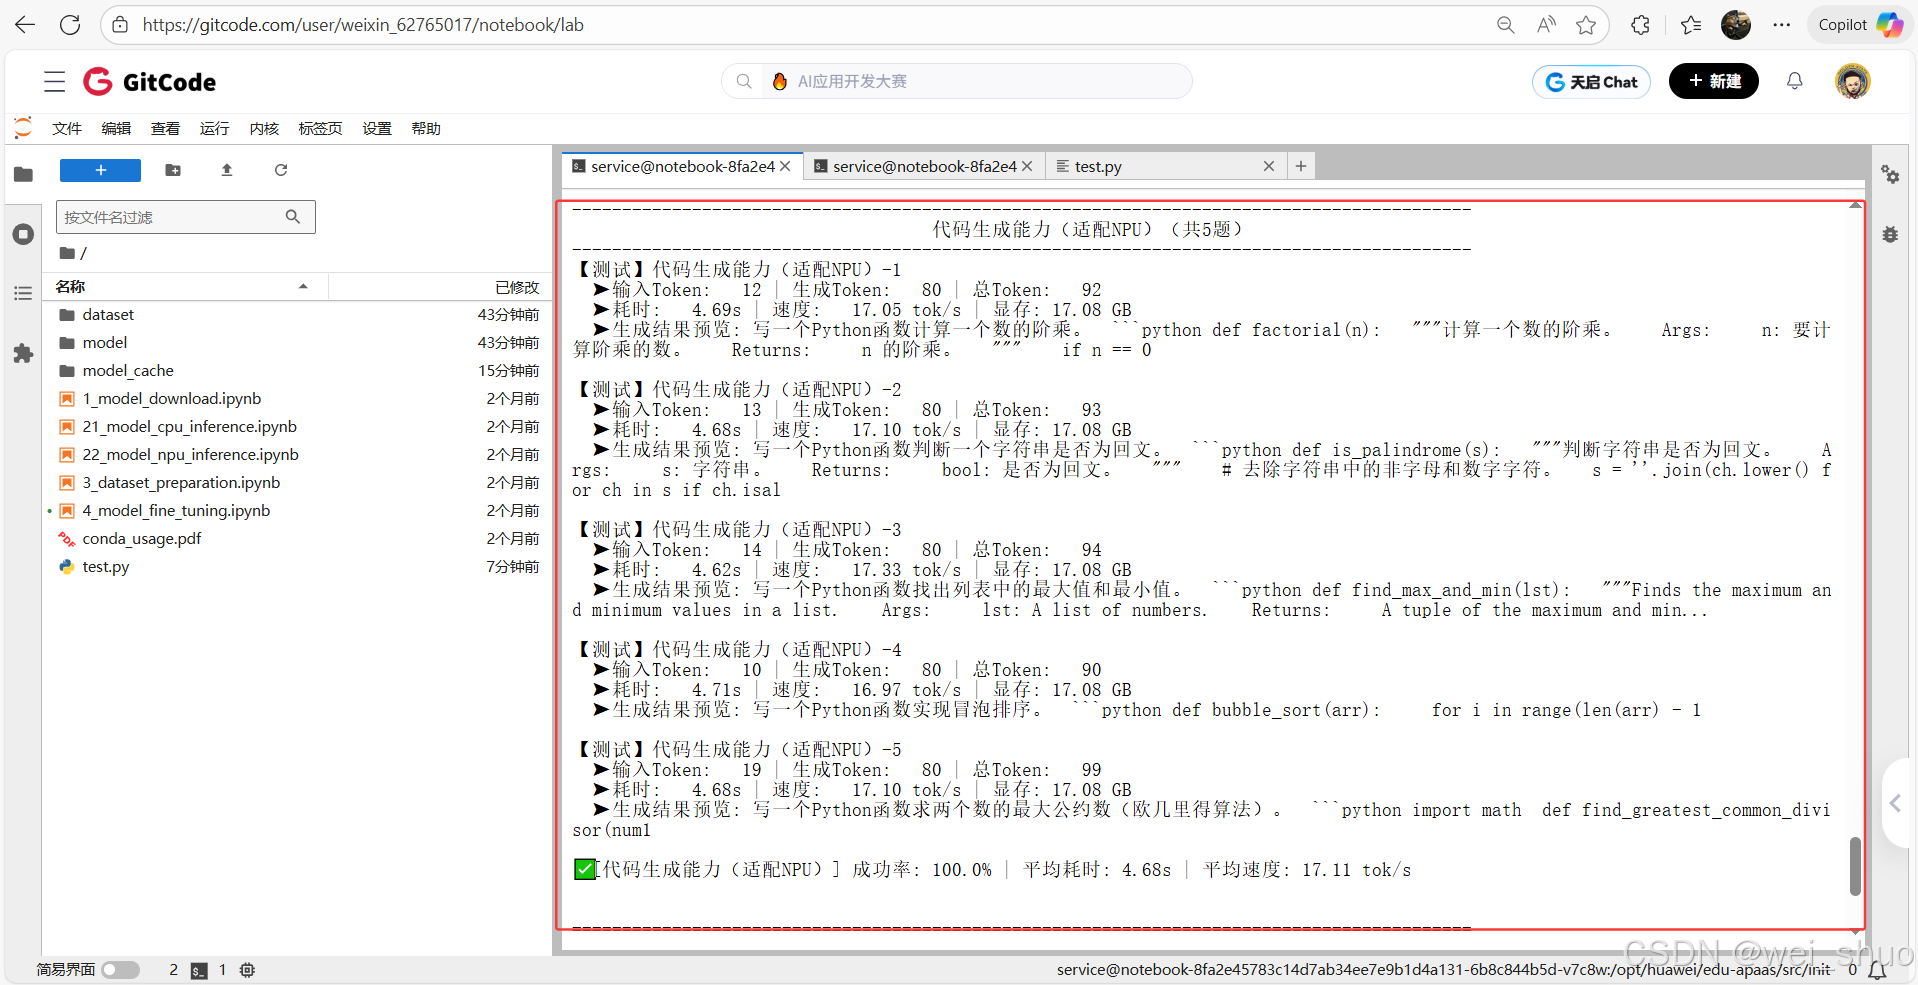Open 天启 Chat

click(1591, 82)
